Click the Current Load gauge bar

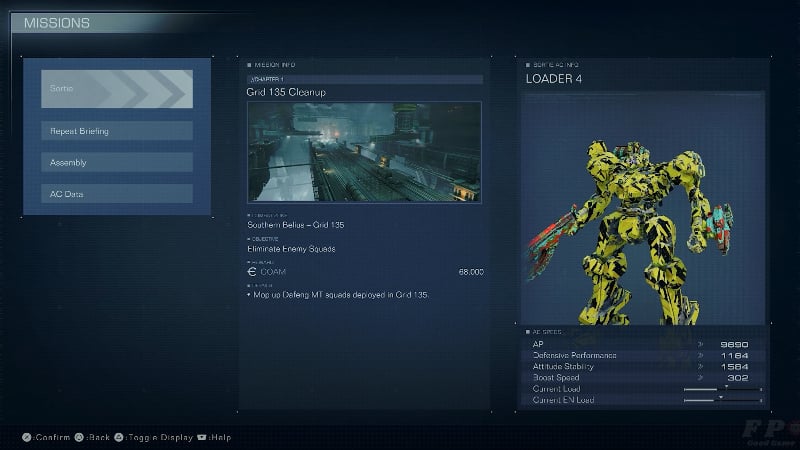tap(722, 389)
